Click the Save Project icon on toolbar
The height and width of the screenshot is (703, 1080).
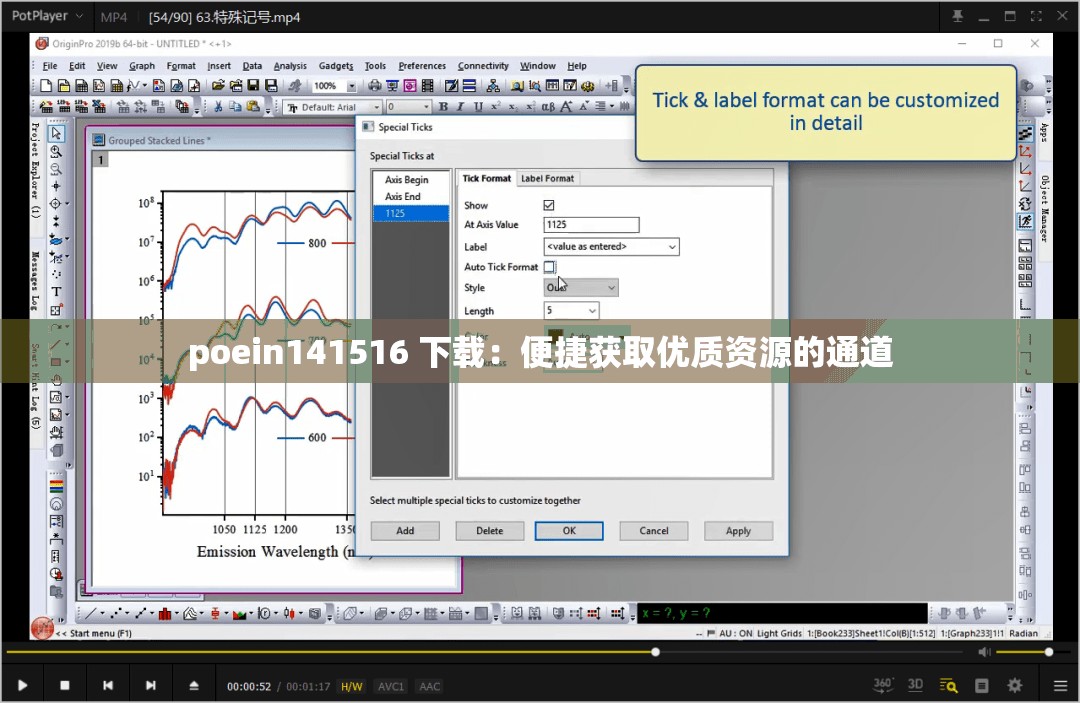(x=252, y=86)
